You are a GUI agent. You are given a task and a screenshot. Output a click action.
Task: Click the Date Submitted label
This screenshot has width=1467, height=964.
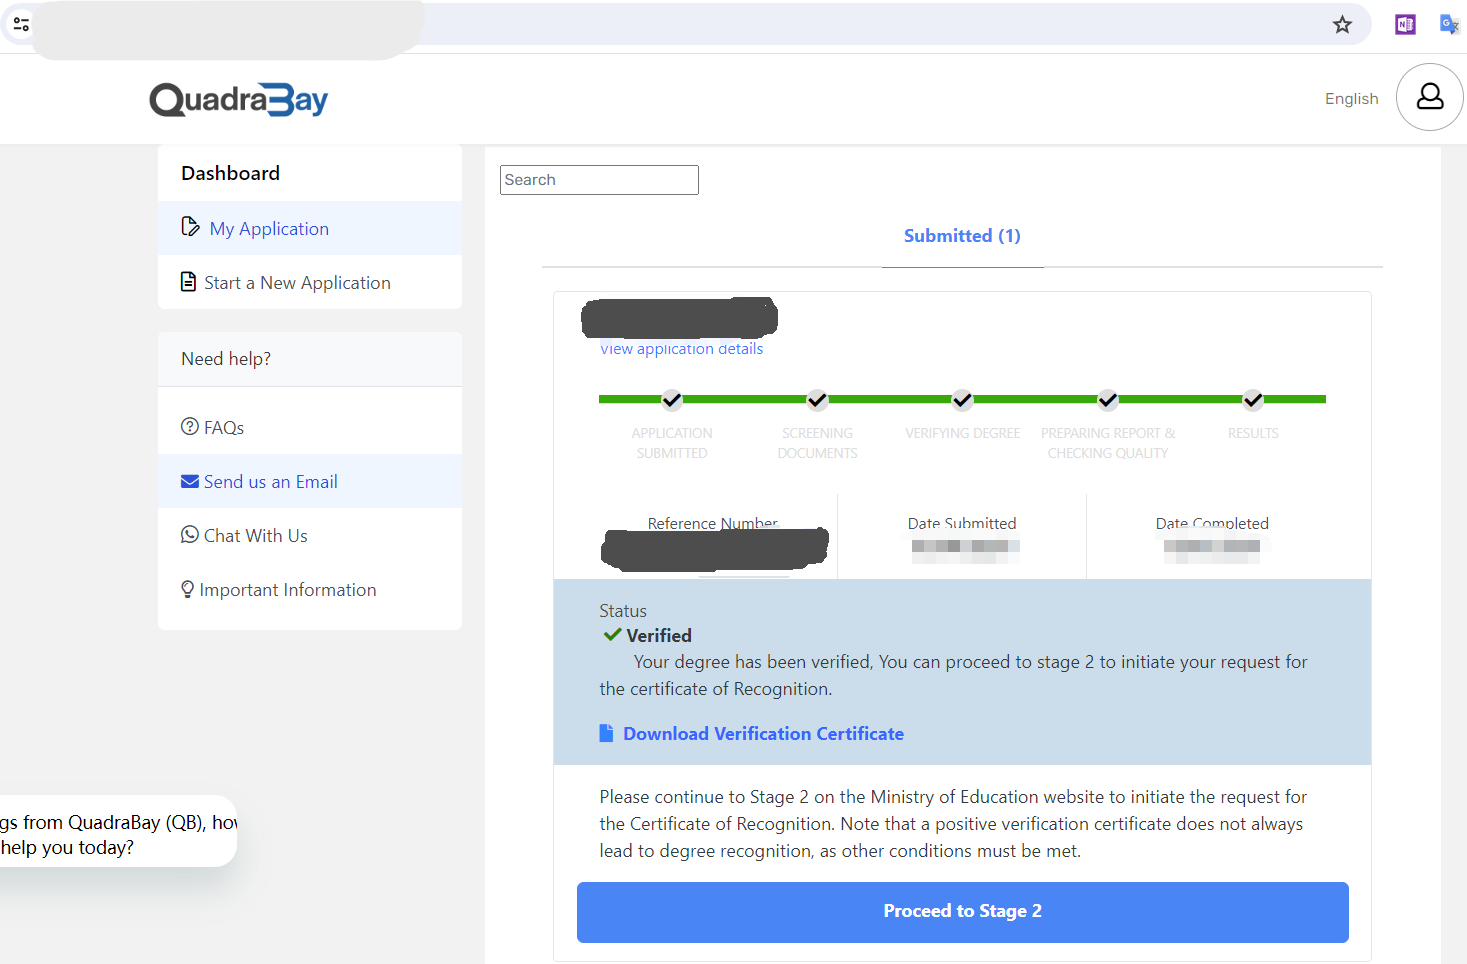coord(962,523)
